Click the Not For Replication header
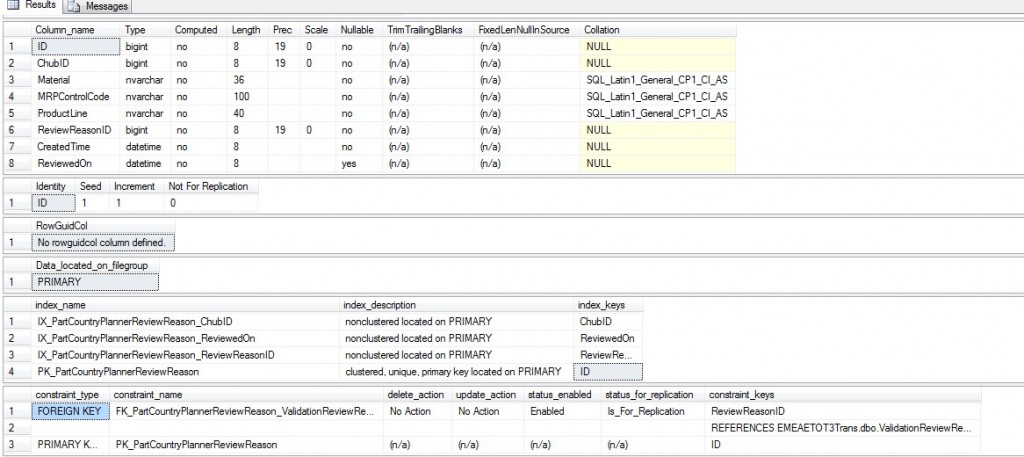Viewport: 1024px width, 457px height. pos(210,187)
